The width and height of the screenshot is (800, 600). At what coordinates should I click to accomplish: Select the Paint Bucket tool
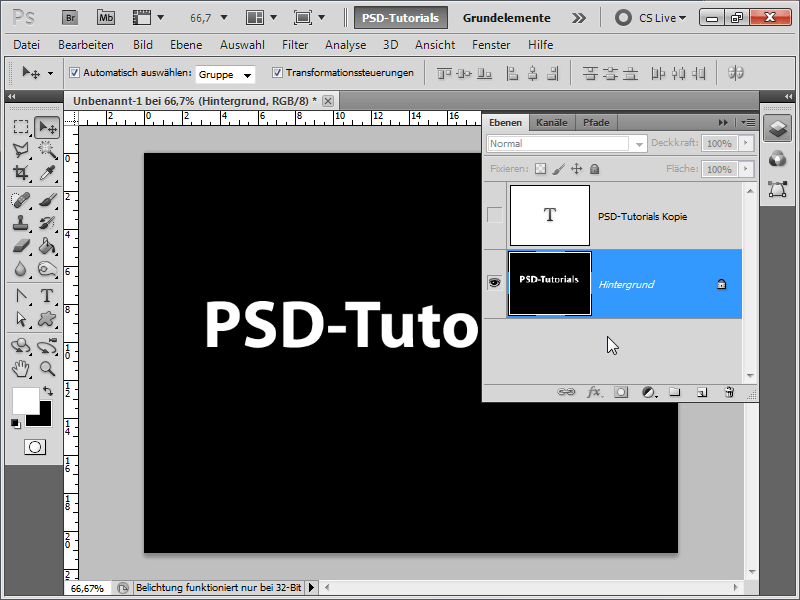(47, 246)
